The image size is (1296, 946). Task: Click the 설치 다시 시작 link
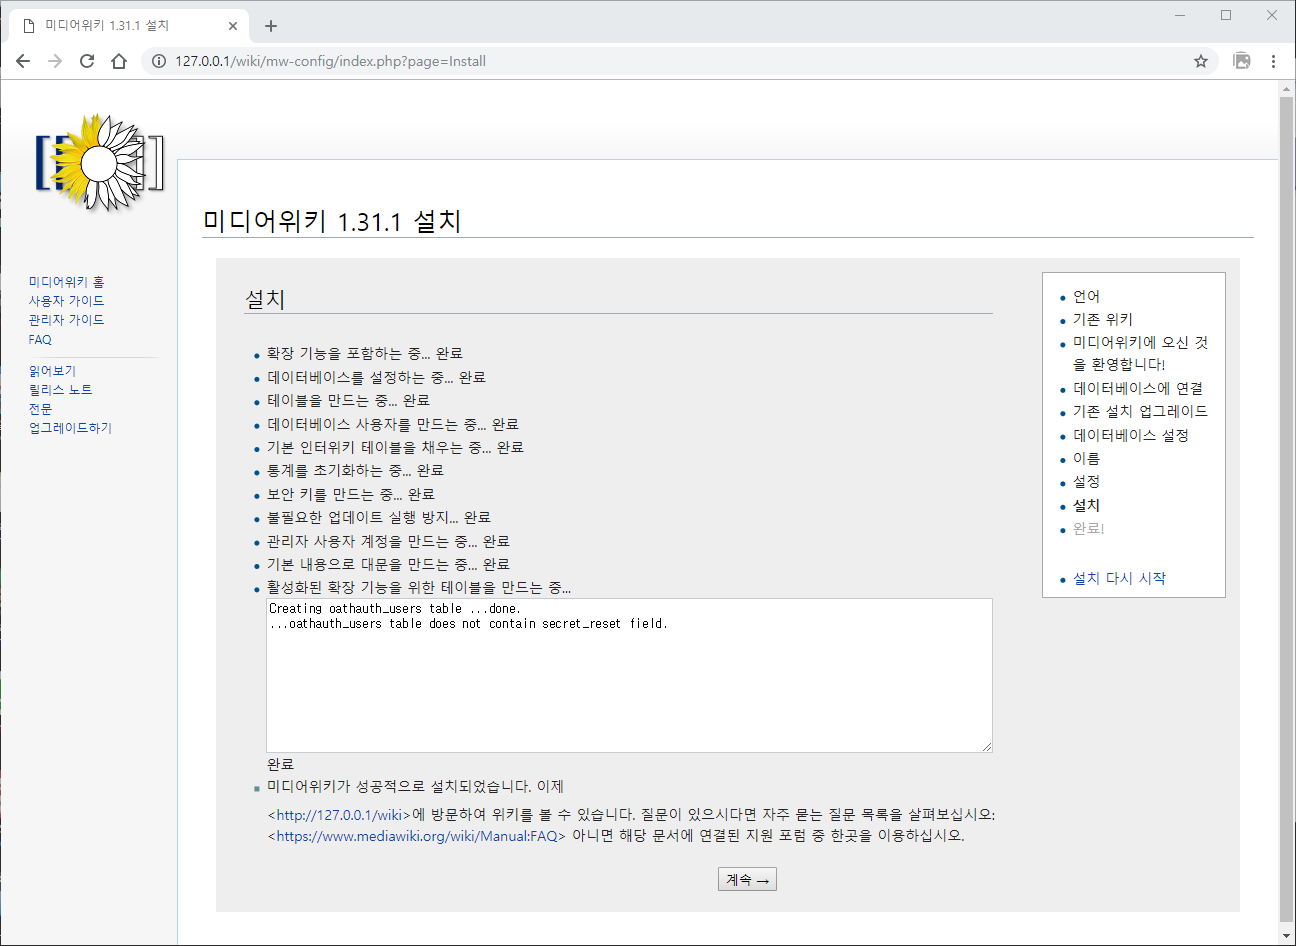coord(1119,578)
